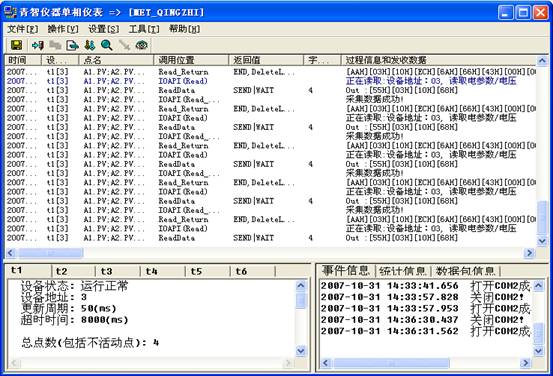Click the grayed-out copy toolbar icon
553x376 pixels.
[x=55, y=45]
